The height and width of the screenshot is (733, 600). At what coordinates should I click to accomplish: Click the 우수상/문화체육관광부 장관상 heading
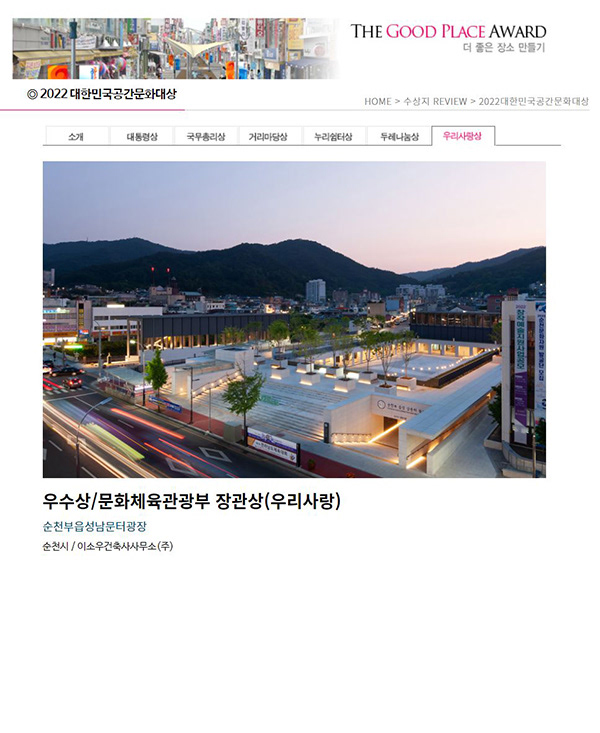[x=191, y=501]
